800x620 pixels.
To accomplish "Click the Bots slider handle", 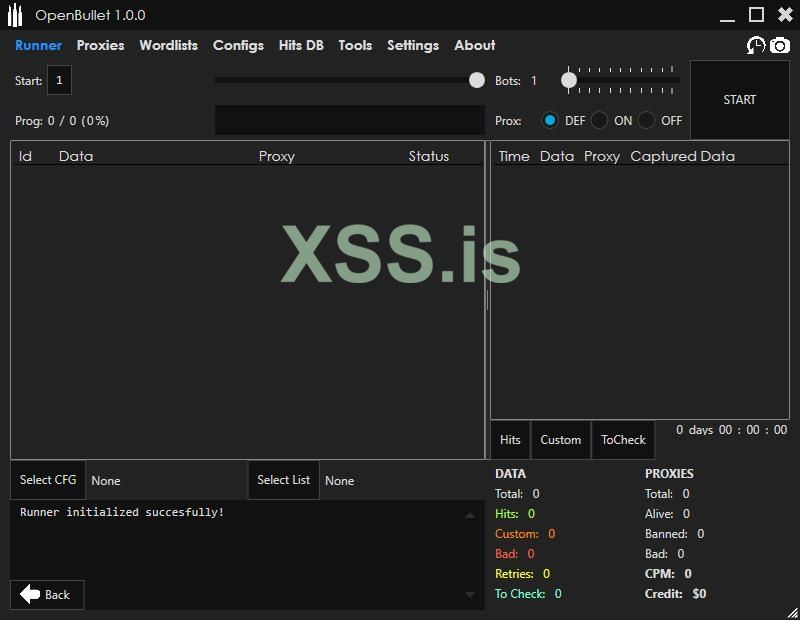I will [x=569, y=80].
